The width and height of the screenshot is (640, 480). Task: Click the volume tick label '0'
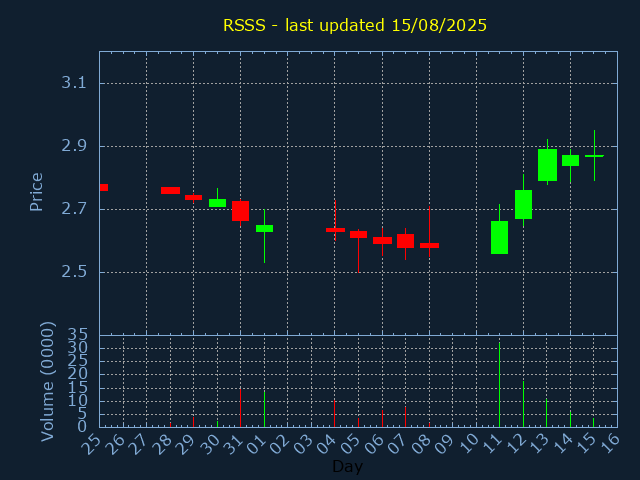[x=82, y=427]
